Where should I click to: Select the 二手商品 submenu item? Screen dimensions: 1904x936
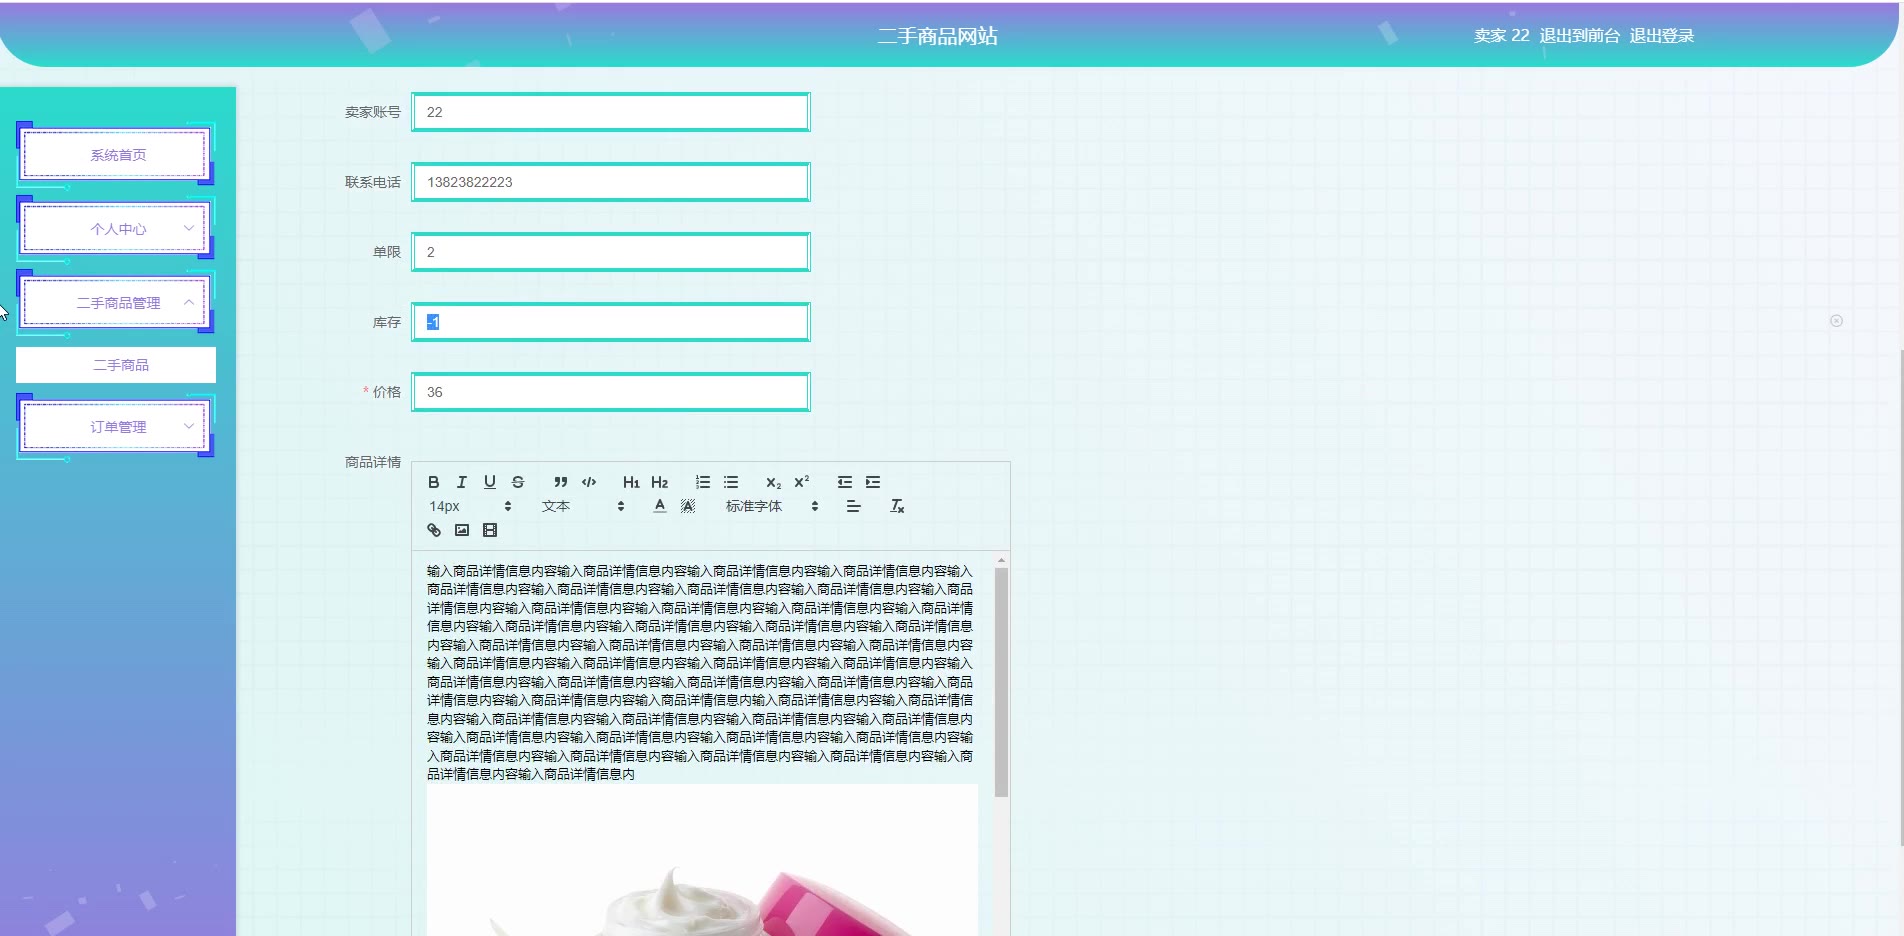click(x=116, y=365)
